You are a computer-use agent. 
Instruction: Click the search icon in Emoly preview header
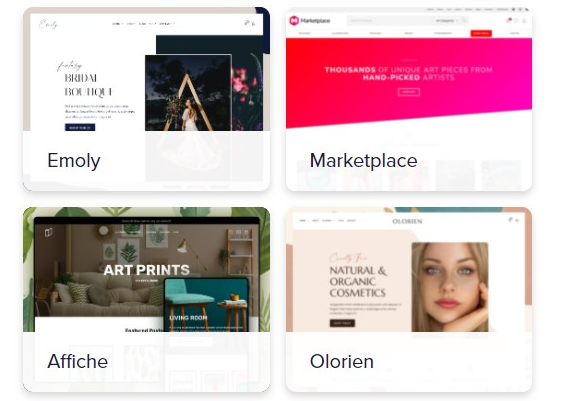point(246,23)
